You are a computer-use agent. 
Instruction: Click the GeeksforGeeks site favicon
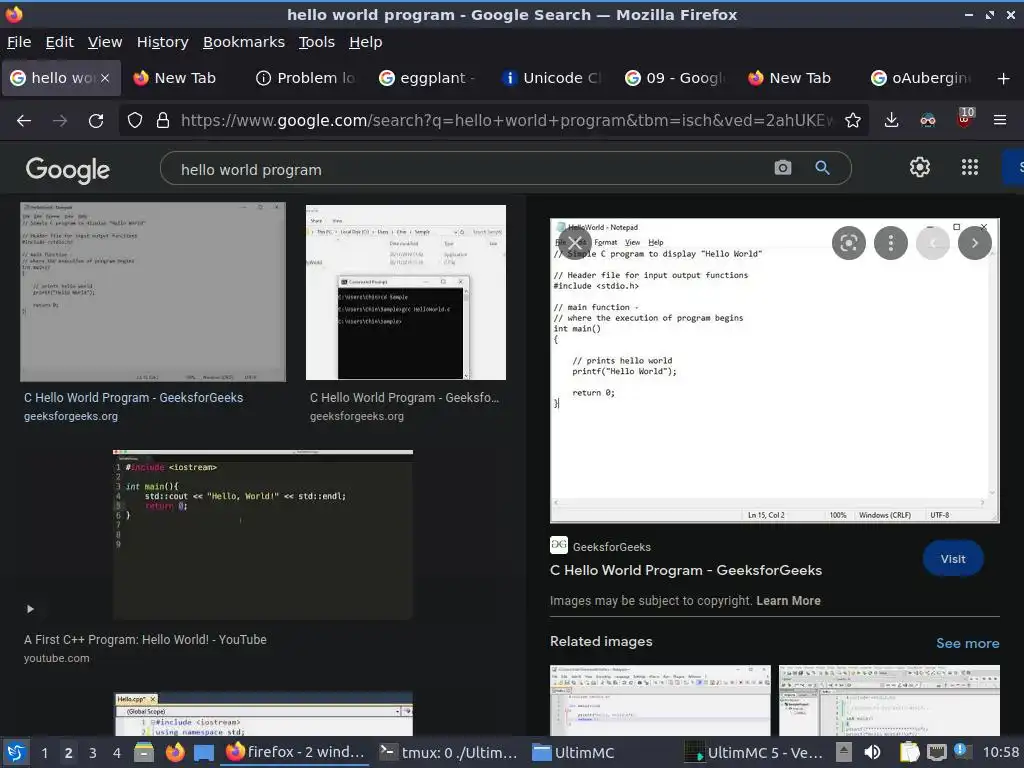tap(559, 545)
